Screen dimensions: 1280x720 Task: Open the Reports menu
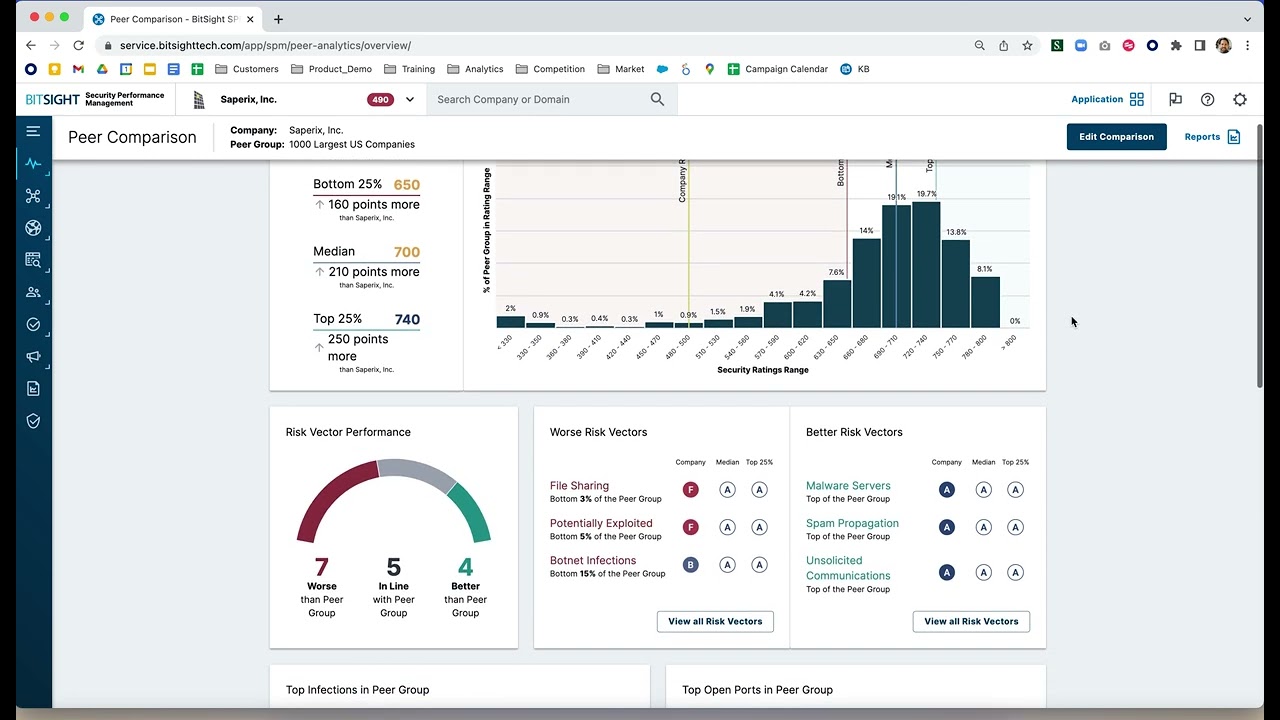(x=1212, y=137)
